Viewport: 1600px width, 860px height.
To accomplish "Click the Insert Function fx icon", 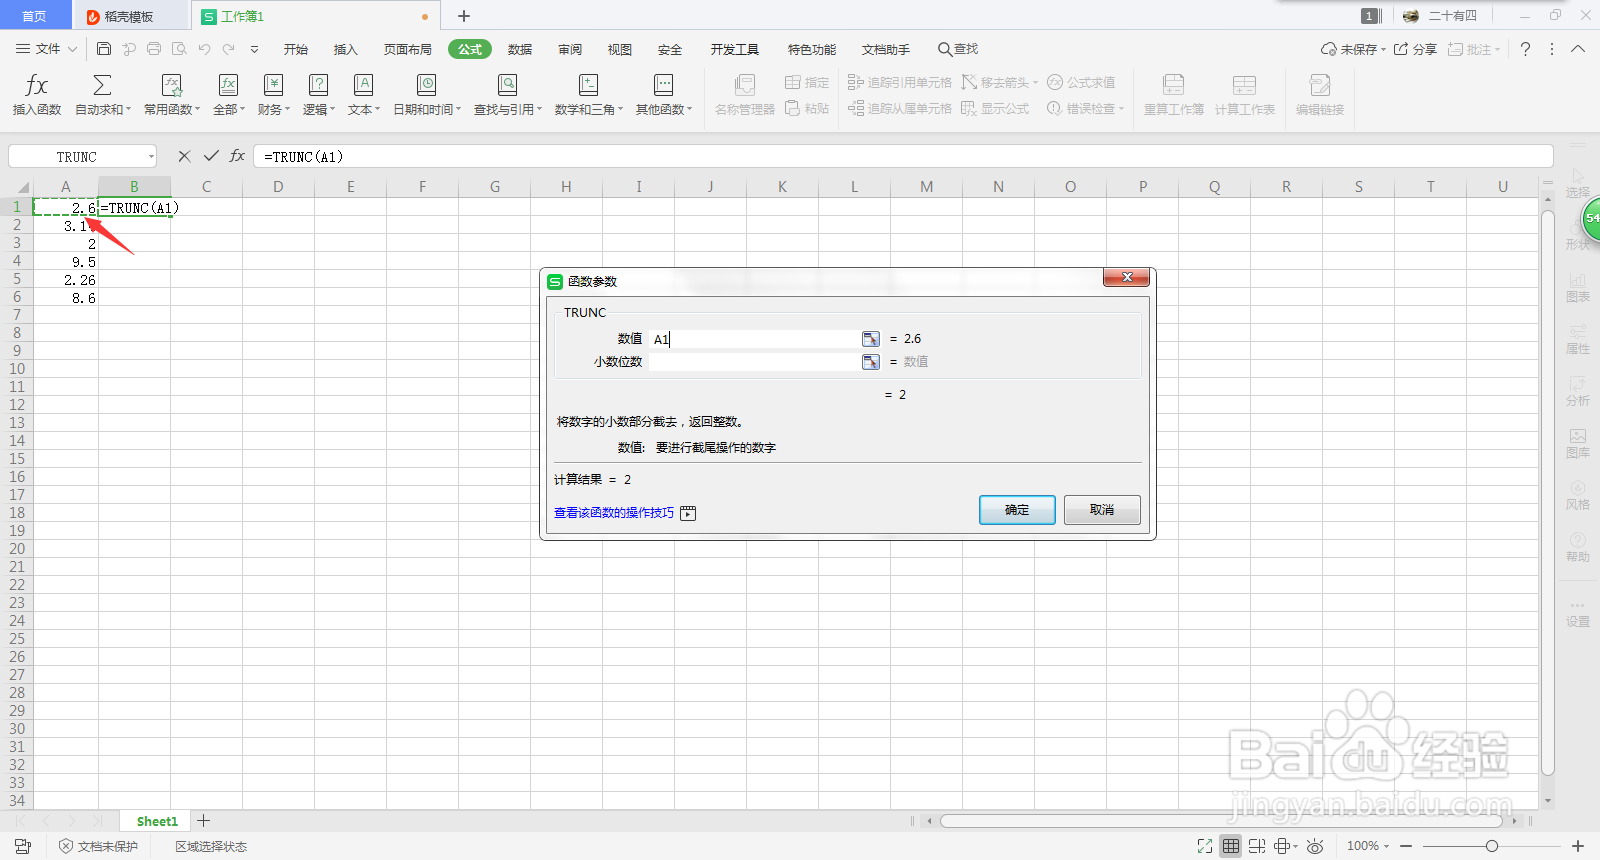I will point(36,85).
